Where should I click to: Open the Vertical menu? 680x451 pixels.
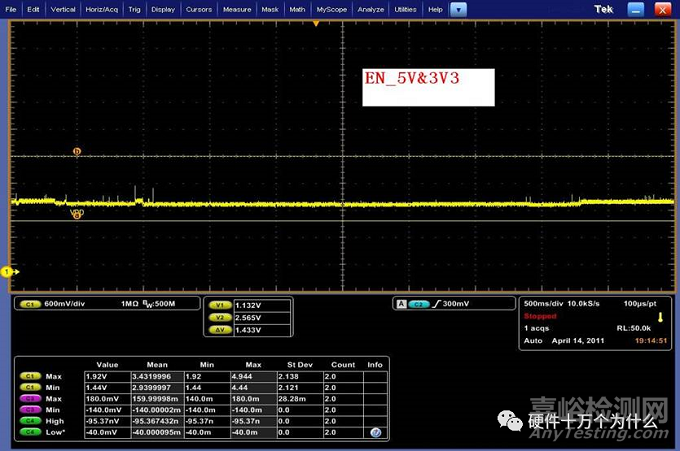[x=62, y=9]
